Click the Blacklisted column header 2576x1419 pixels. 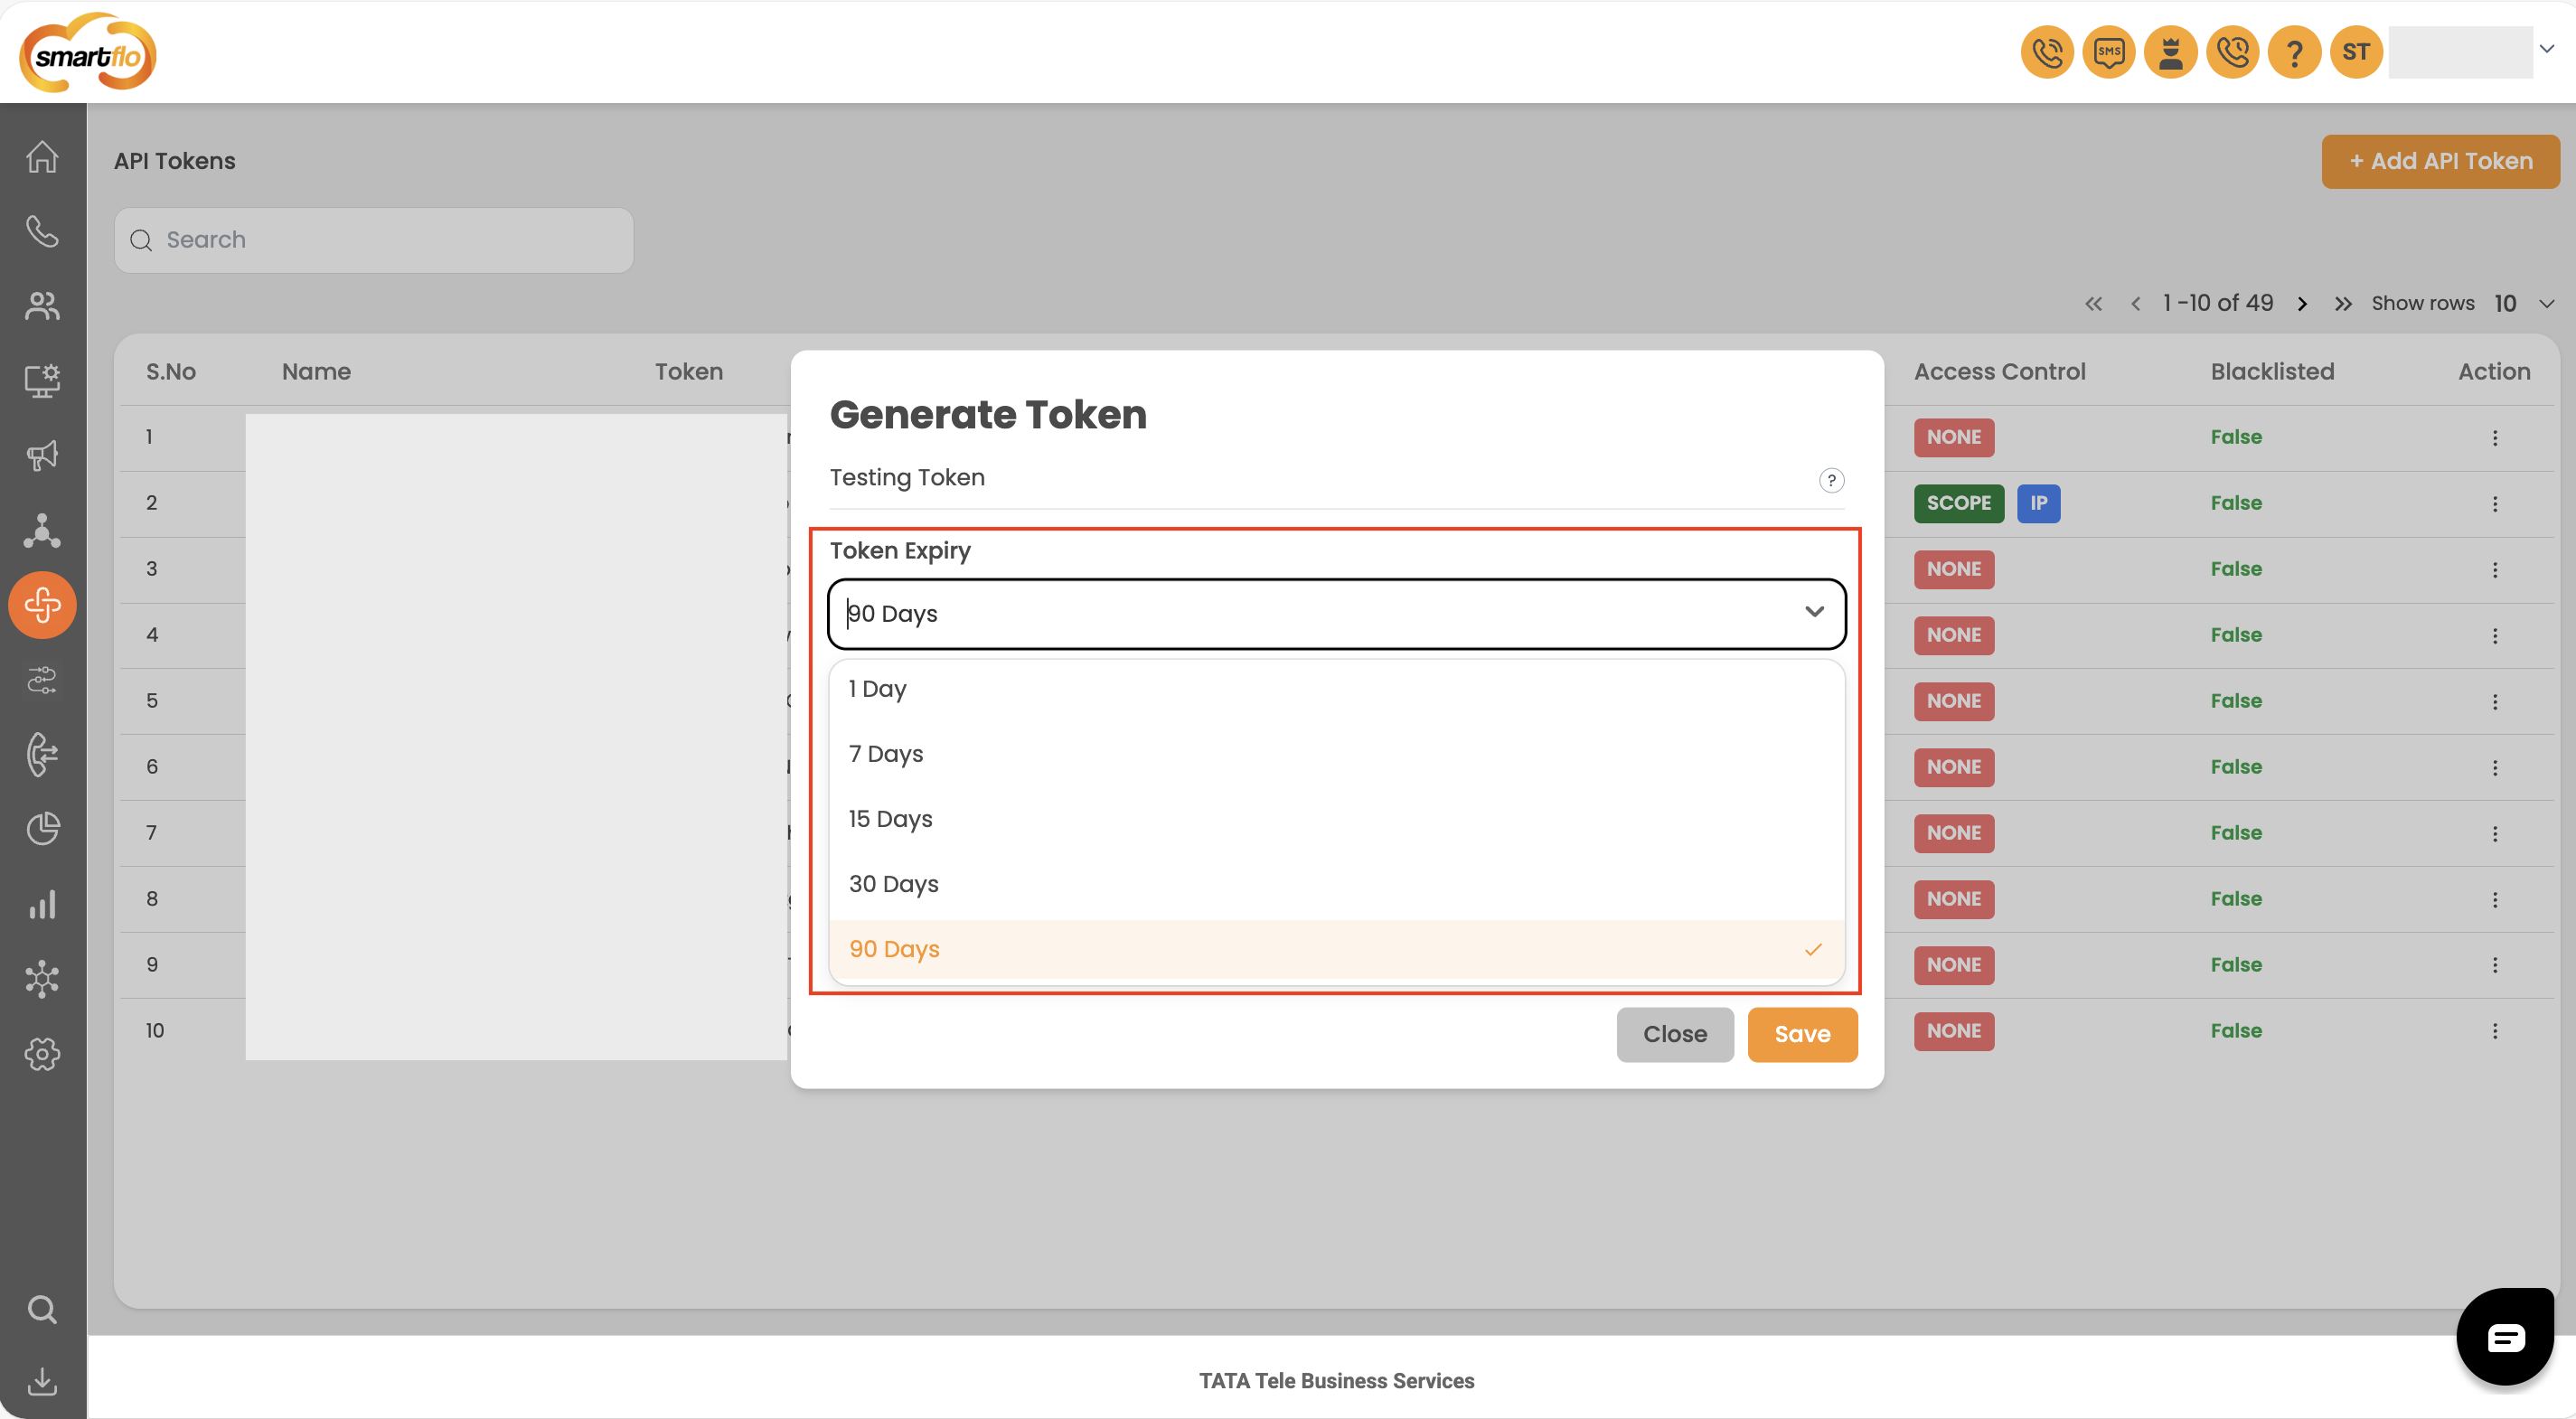click(2272, 372)
